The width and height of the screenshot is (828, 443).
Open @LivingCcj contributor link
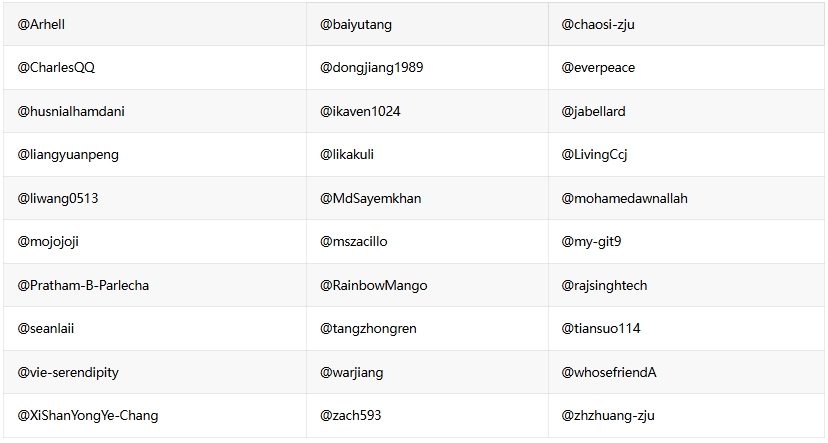(x=594, y=155)
